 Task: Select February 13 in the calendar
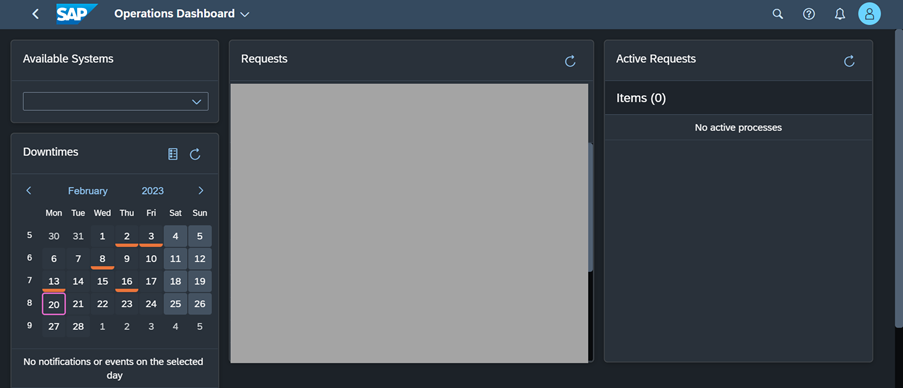click(54, 282)
